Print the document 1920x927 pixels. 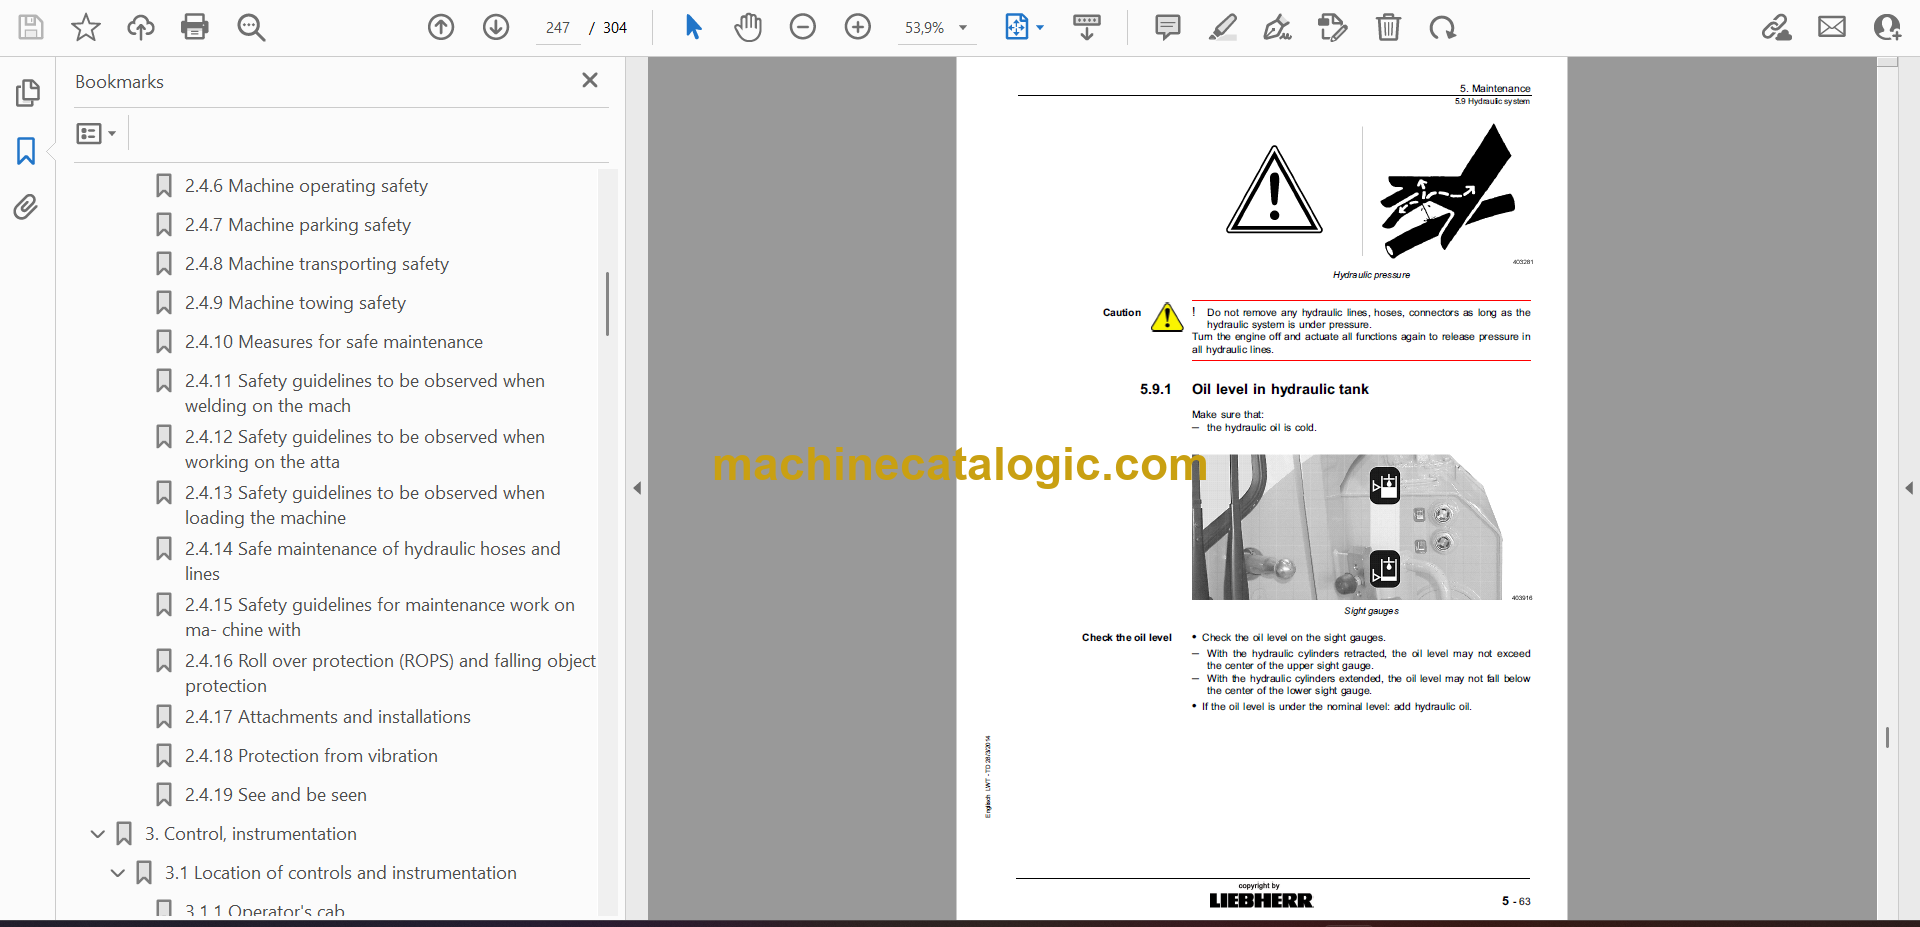coord(195,27)
